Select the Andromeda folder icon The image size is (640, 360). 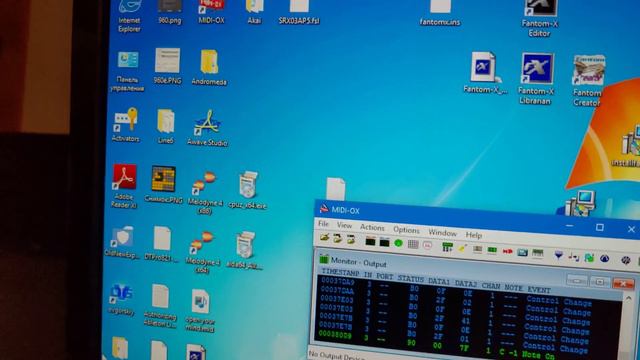[x=209, y=67]
